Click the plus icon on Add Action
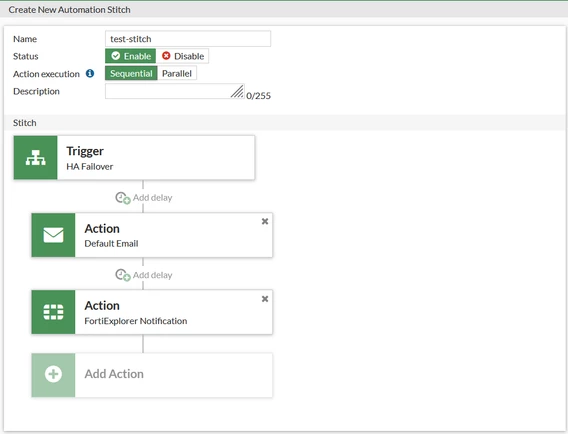Screen dimensions: 568x434 pos(53,374)
